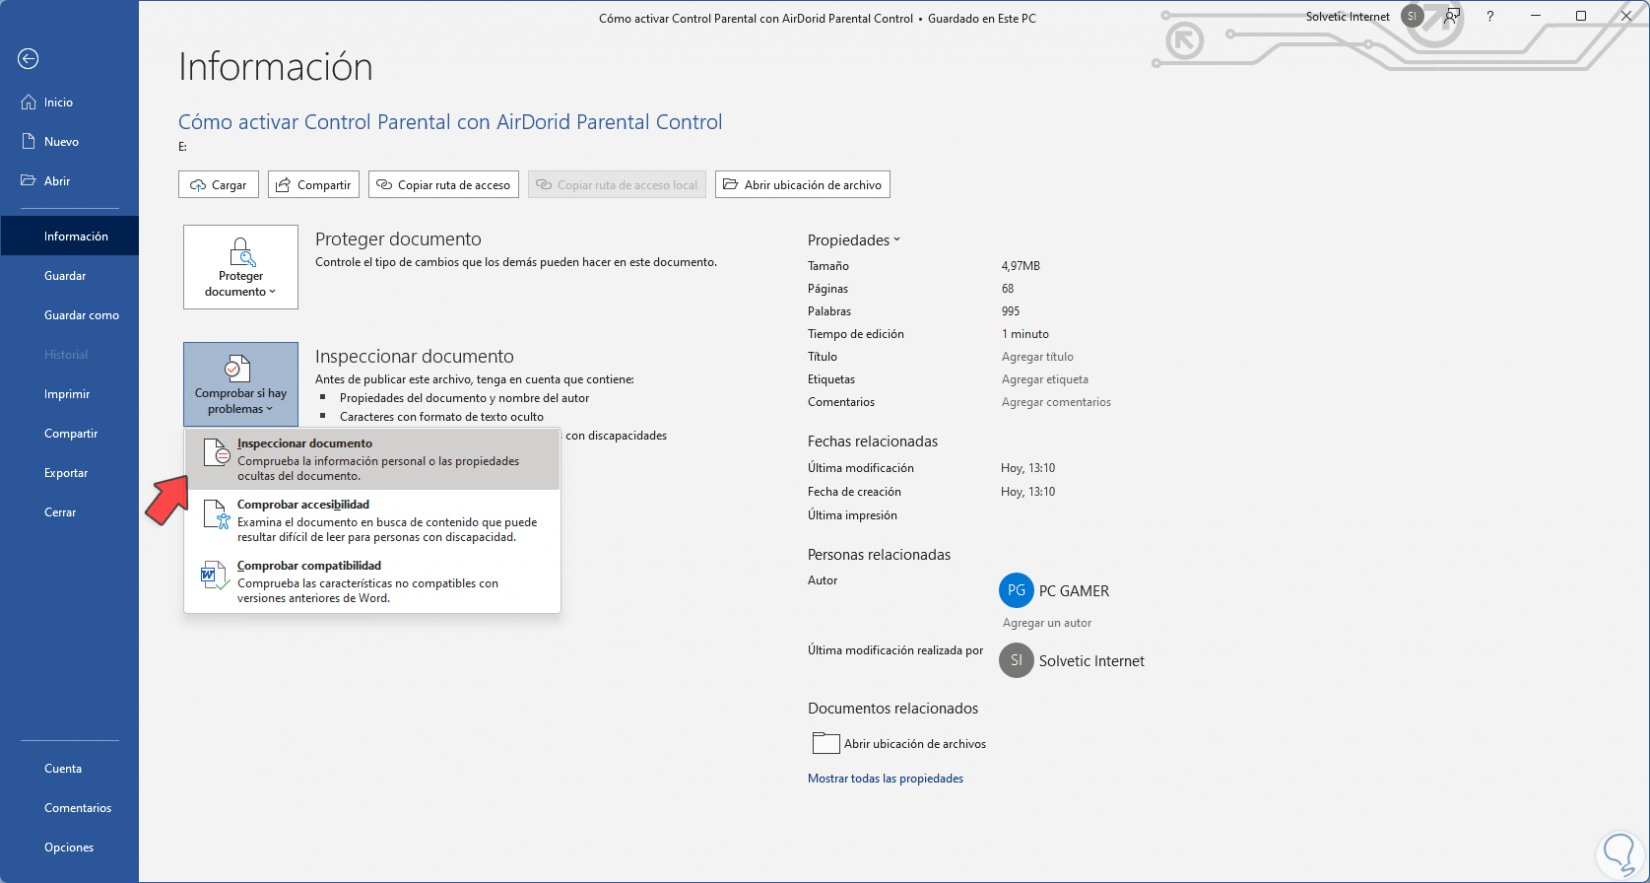Go back using the circled arrow icon
This screenshot has height=883, width=1650.
click(x=28, y=59)
